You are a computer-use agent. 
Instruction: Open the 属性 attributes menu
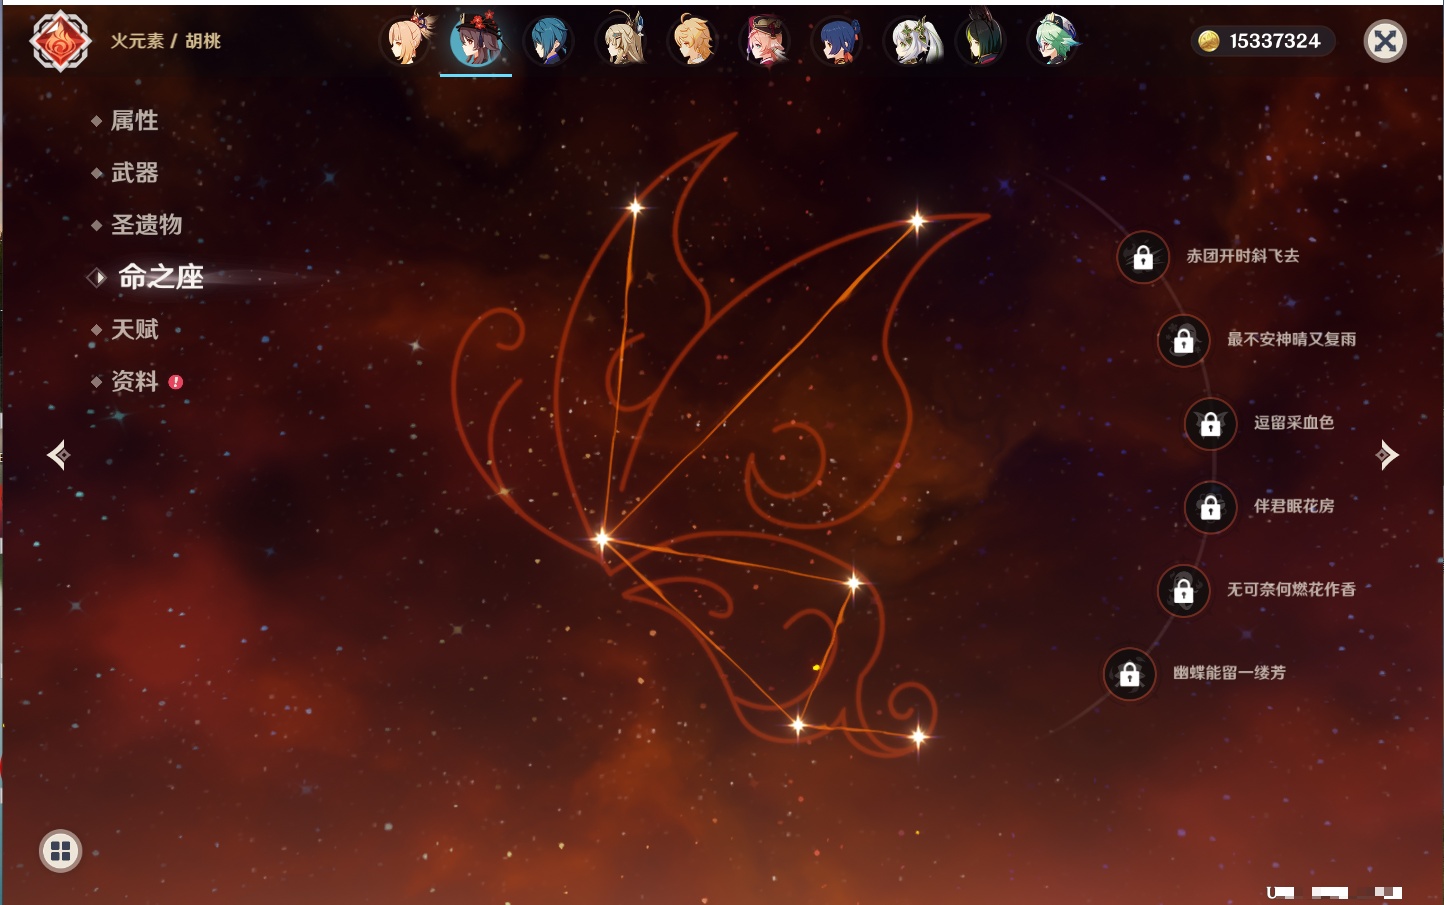point(134,121)
